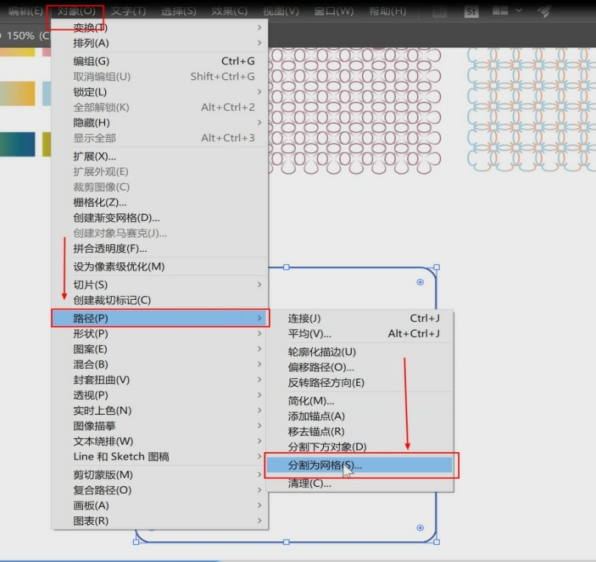596x562 pixels.
Task: Click the icon left of the St icon
Action: tap(440, 12)
